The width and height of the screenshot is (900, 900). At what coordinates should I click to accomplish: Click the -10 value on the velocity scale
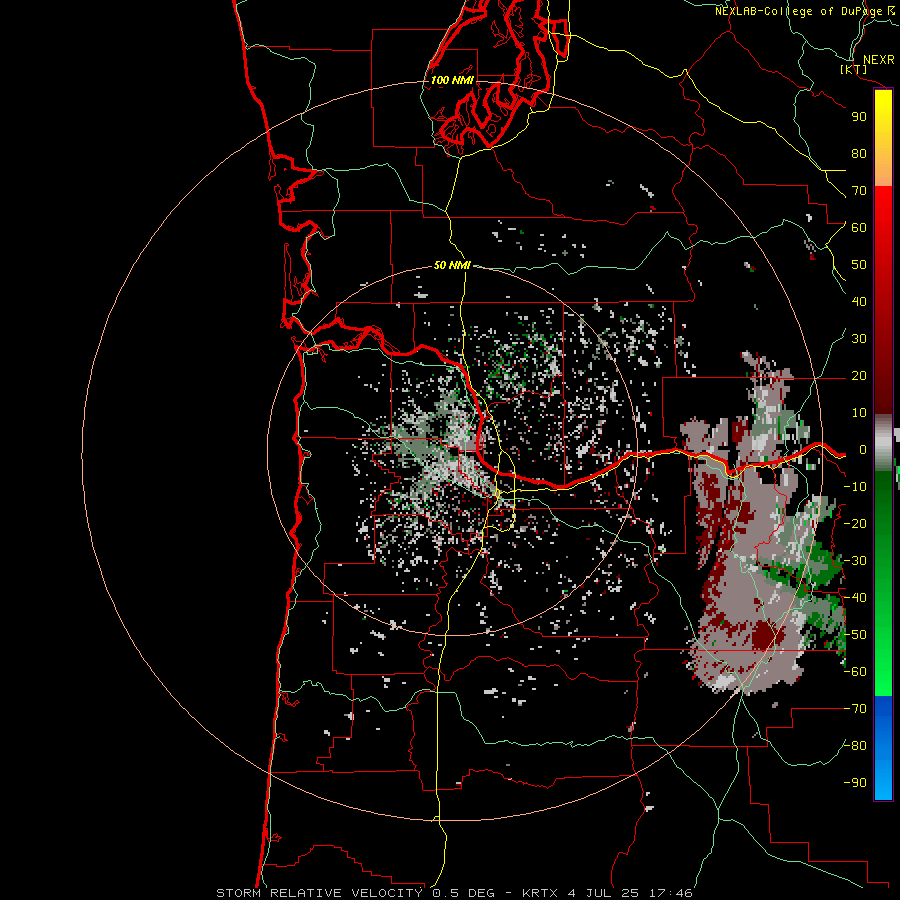pos(855,487)
